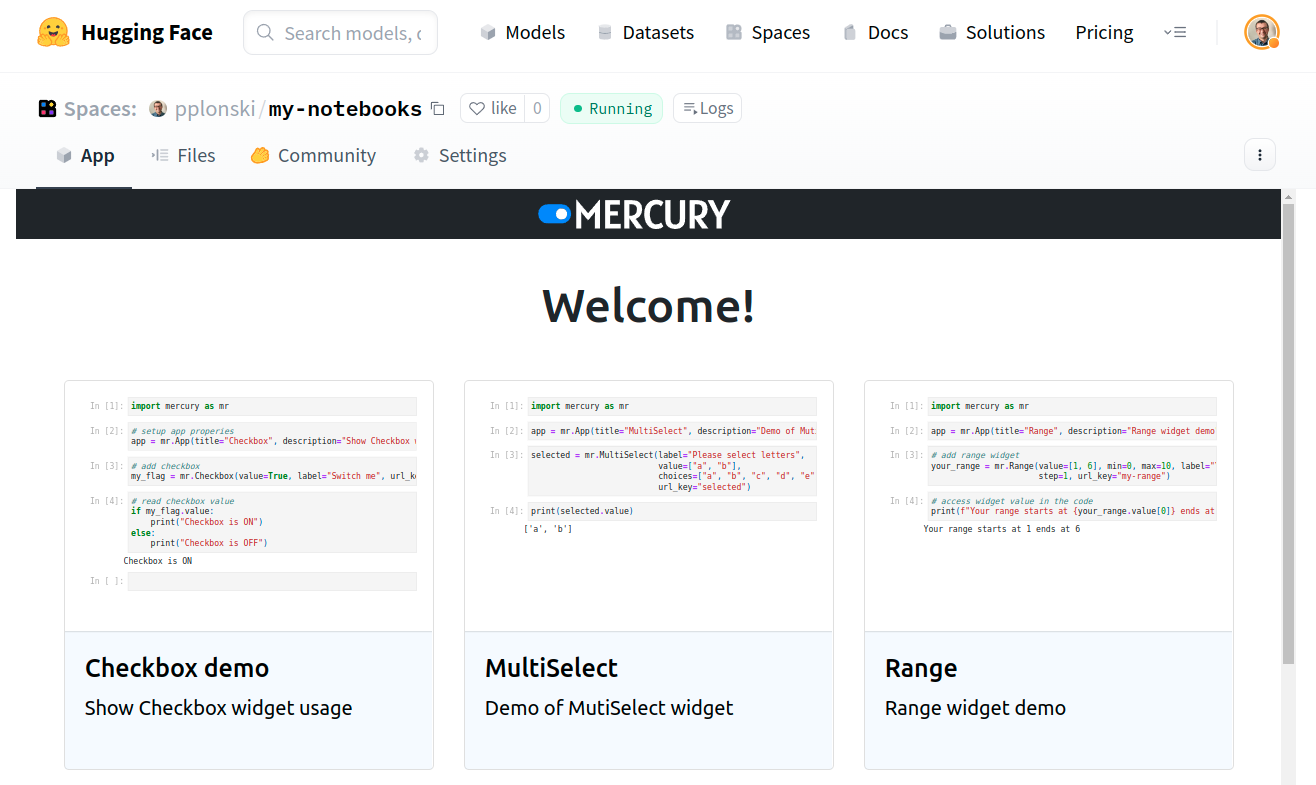The image size is (1316, 785).
Task: Click the Mercury logo in header
Action: coord(634,214)
